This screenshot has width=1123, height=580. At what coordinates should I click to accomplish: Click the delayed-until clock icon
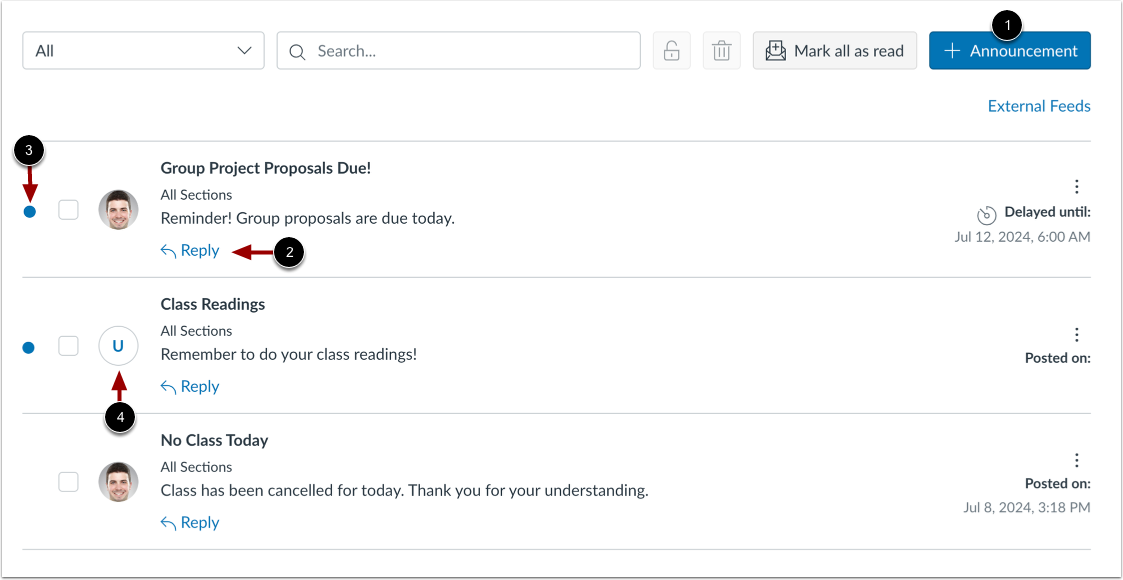point(986,212)
